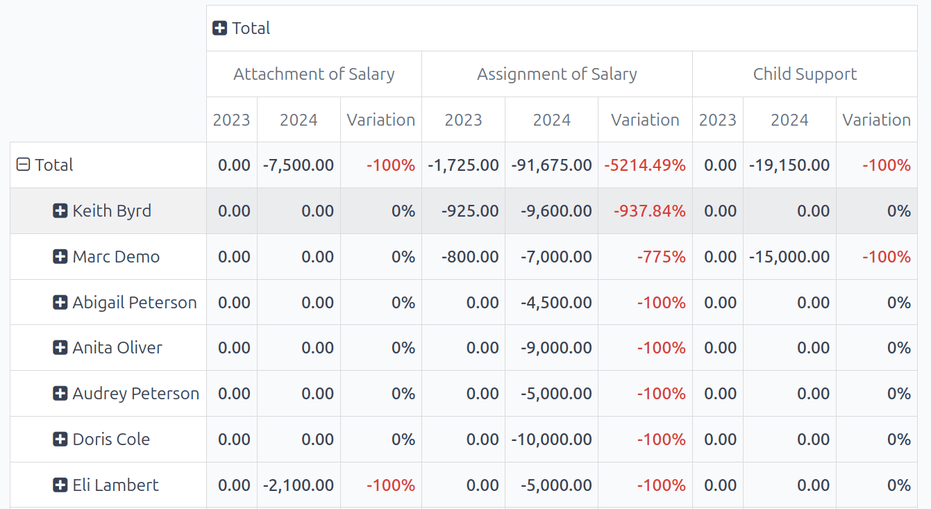Open Eli Lambert's -2,100.00 attachment cell
Screen dimensions: 931x509
(298, 485)
